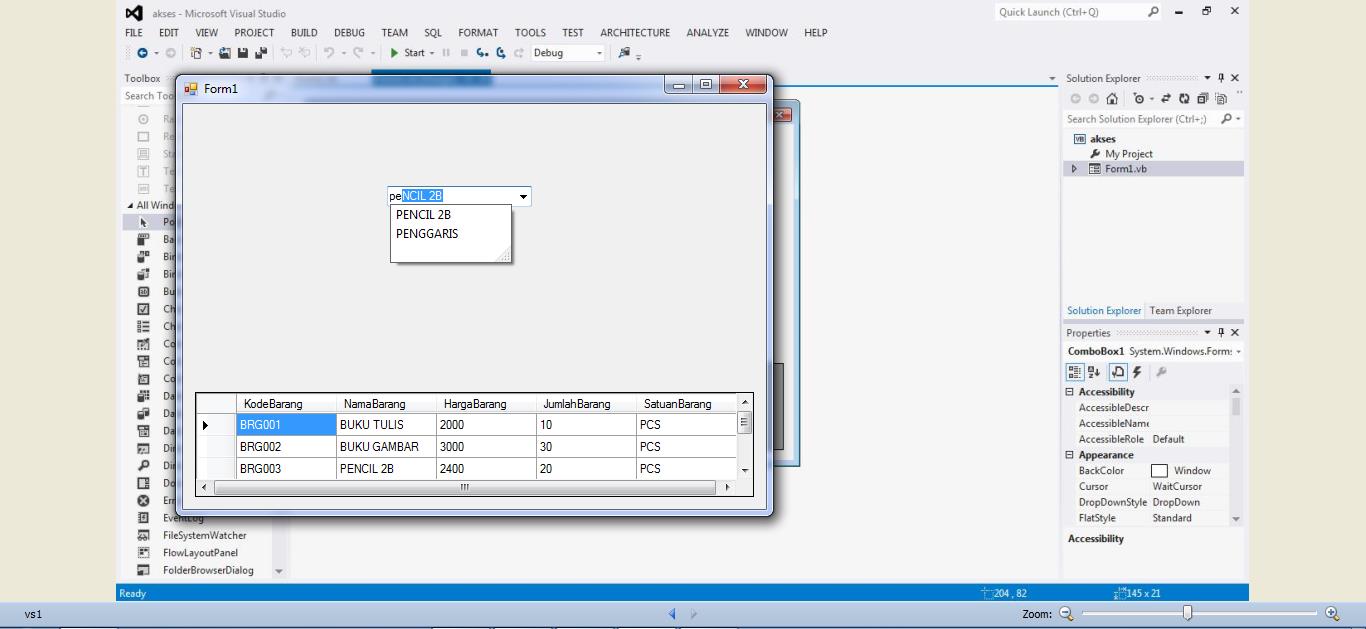
Task: Pin the Solution Explorer panel
Action: click(x=1221, y=78)
